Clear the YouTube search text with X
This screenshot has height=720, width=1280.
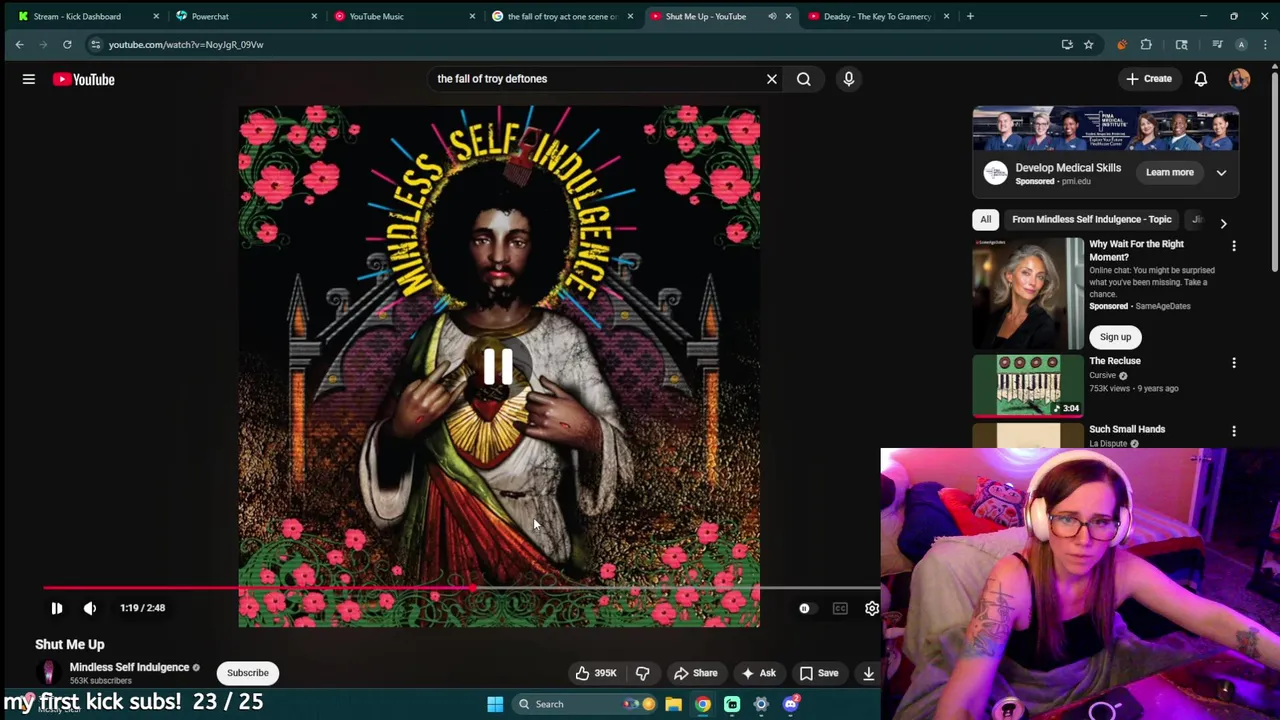pos(772,79)
